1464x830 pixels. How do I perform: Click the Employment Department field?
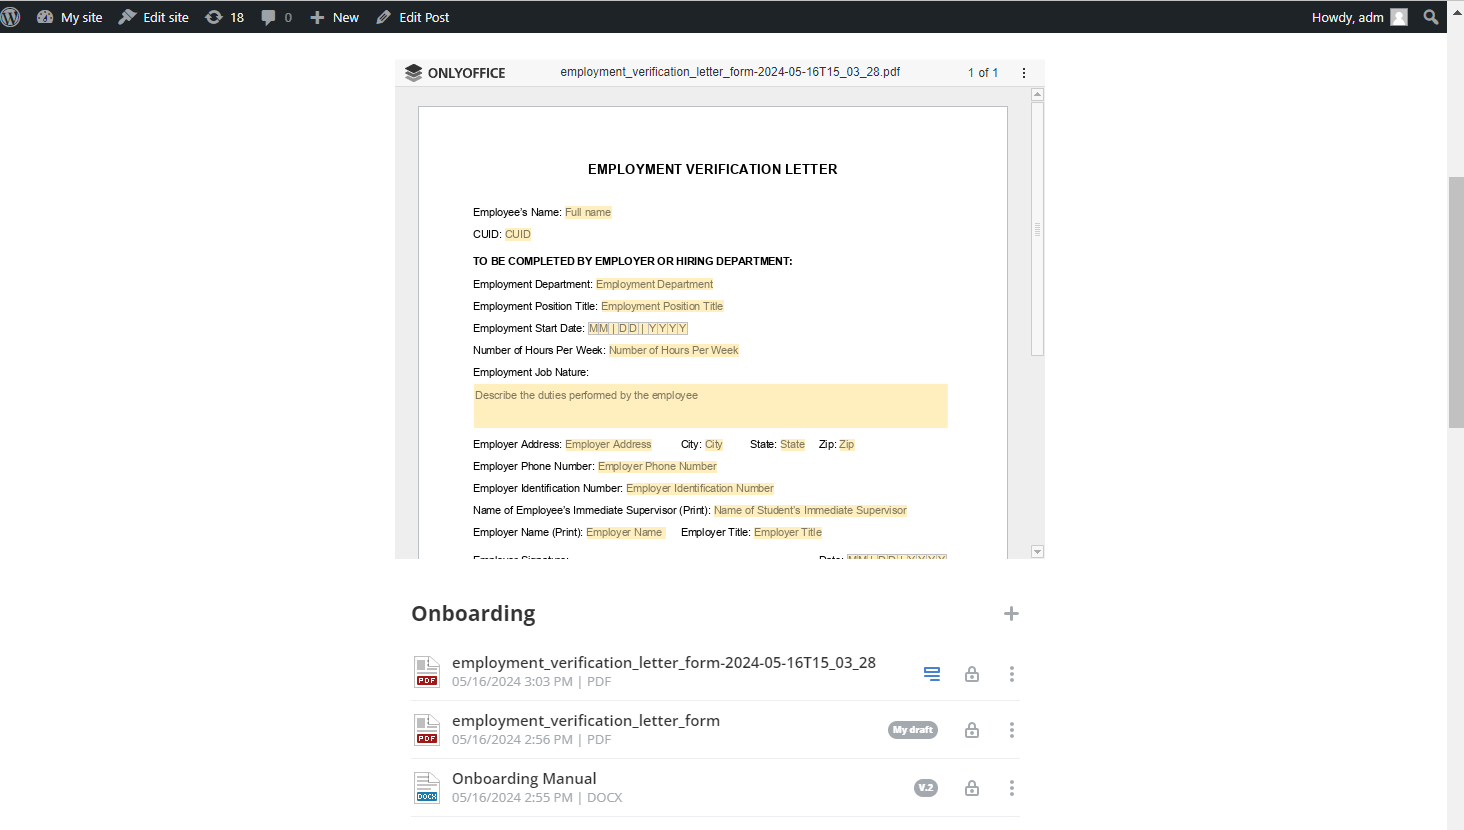(655, 284)
